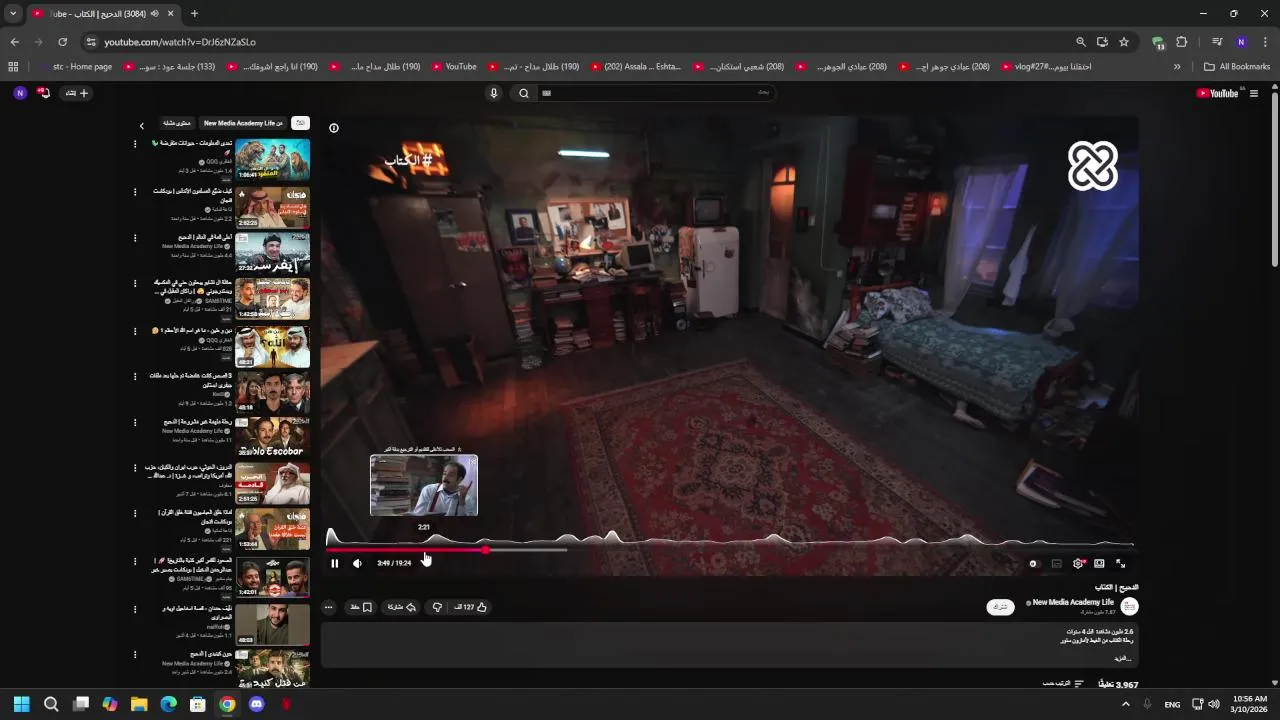
Task: Subscribe to New Media Academy Life
Action: click(x=1000, y=607)
